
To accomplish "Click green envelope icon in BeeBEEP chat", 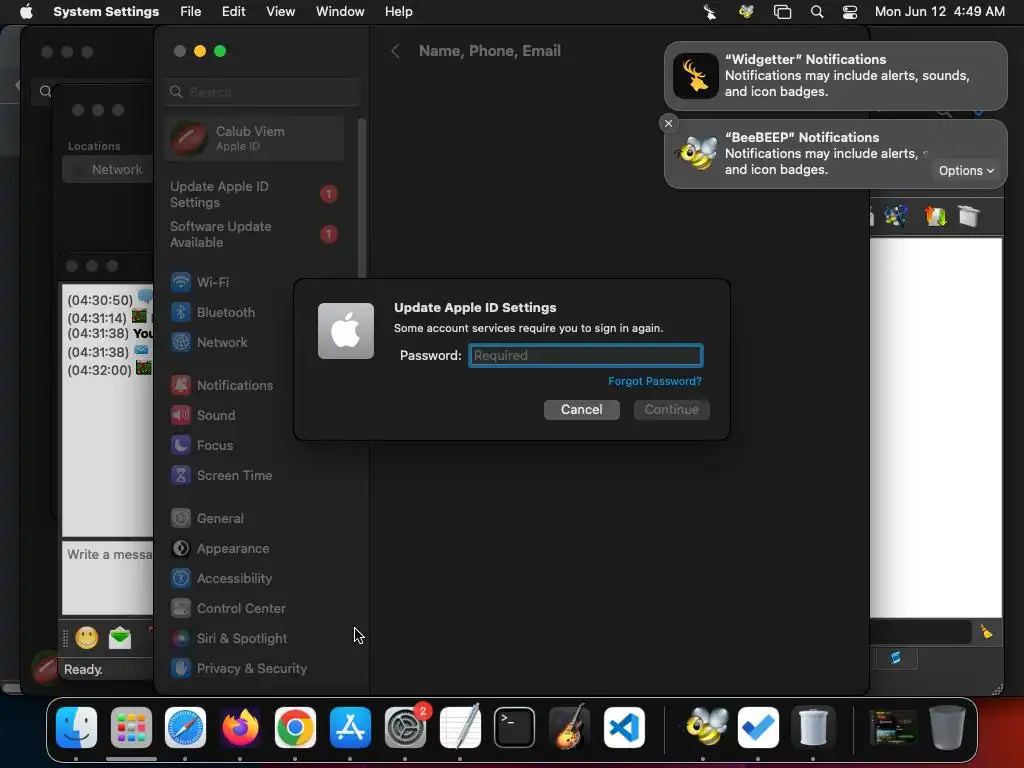I will (120, 637).
